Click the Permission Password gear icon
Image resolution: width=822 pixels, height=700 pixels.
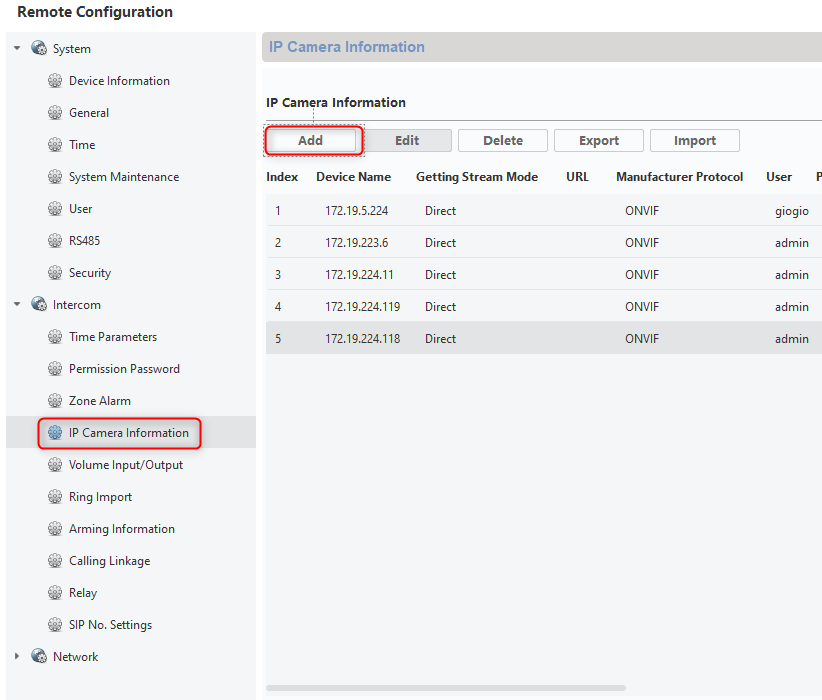55,368
